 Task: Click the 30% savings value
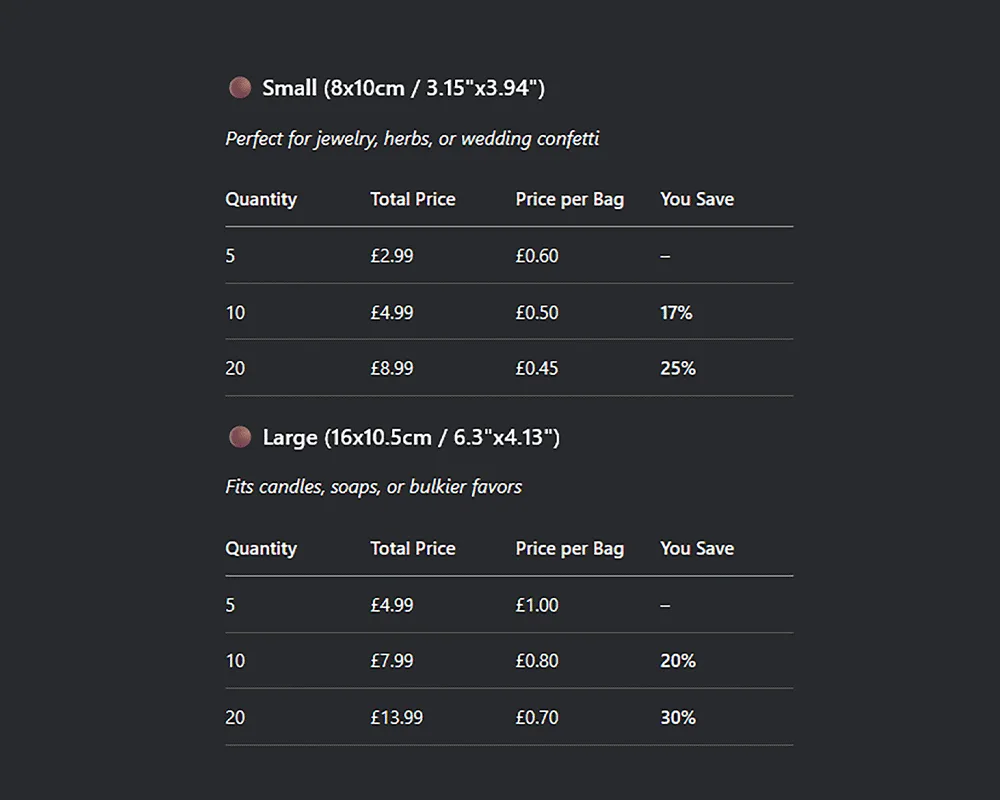point(677,717)
